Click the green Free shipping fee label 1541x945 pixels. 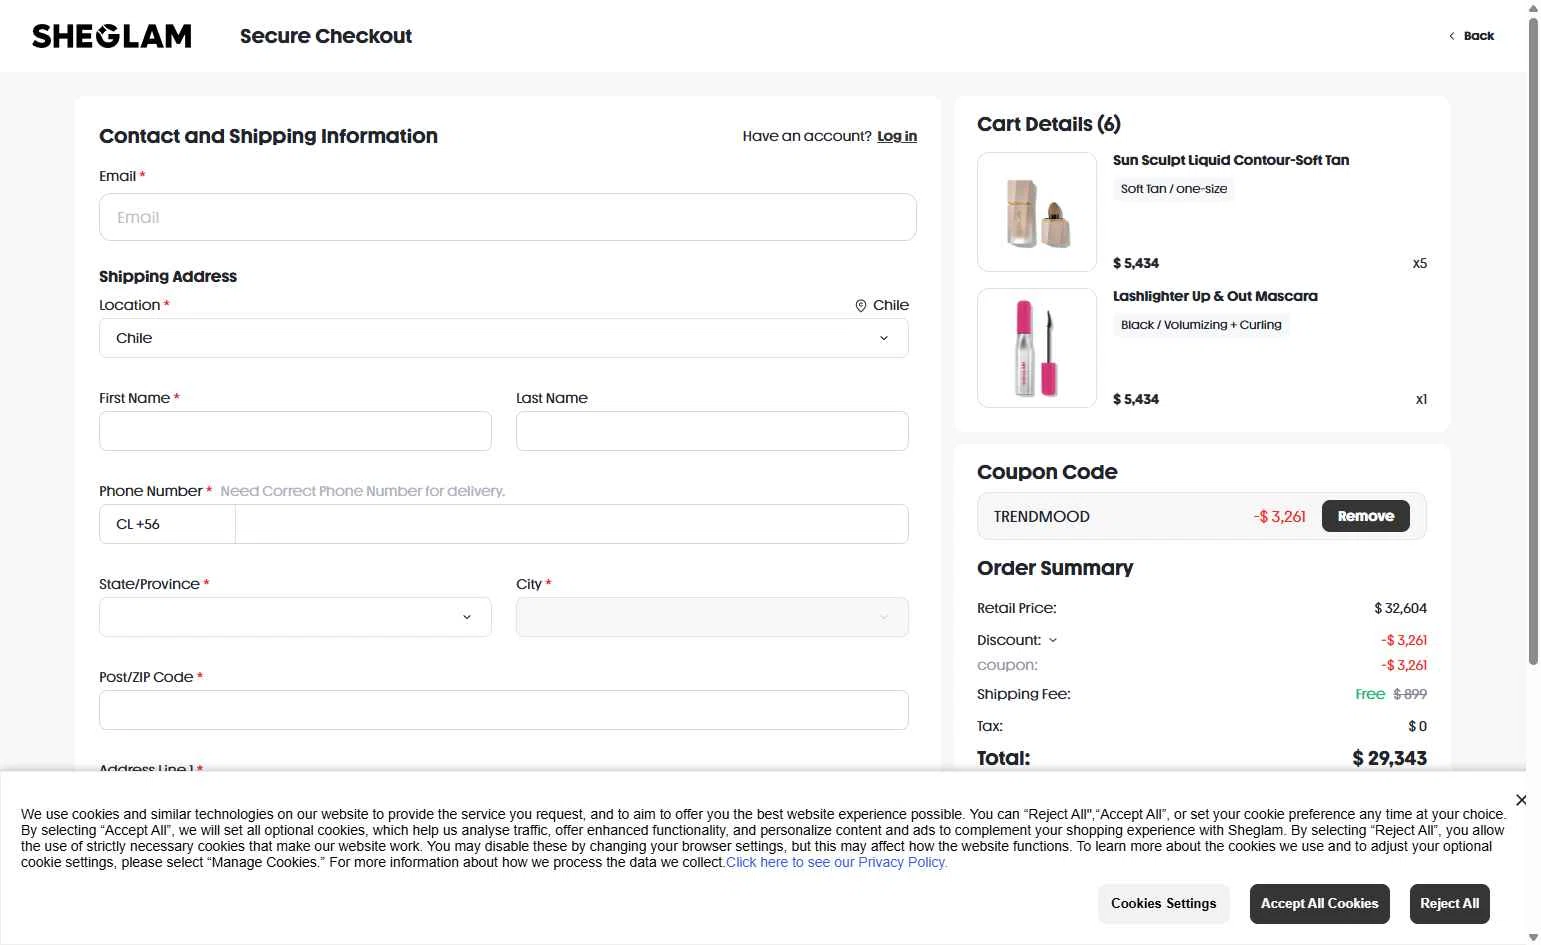click(x=1370, y=694)
